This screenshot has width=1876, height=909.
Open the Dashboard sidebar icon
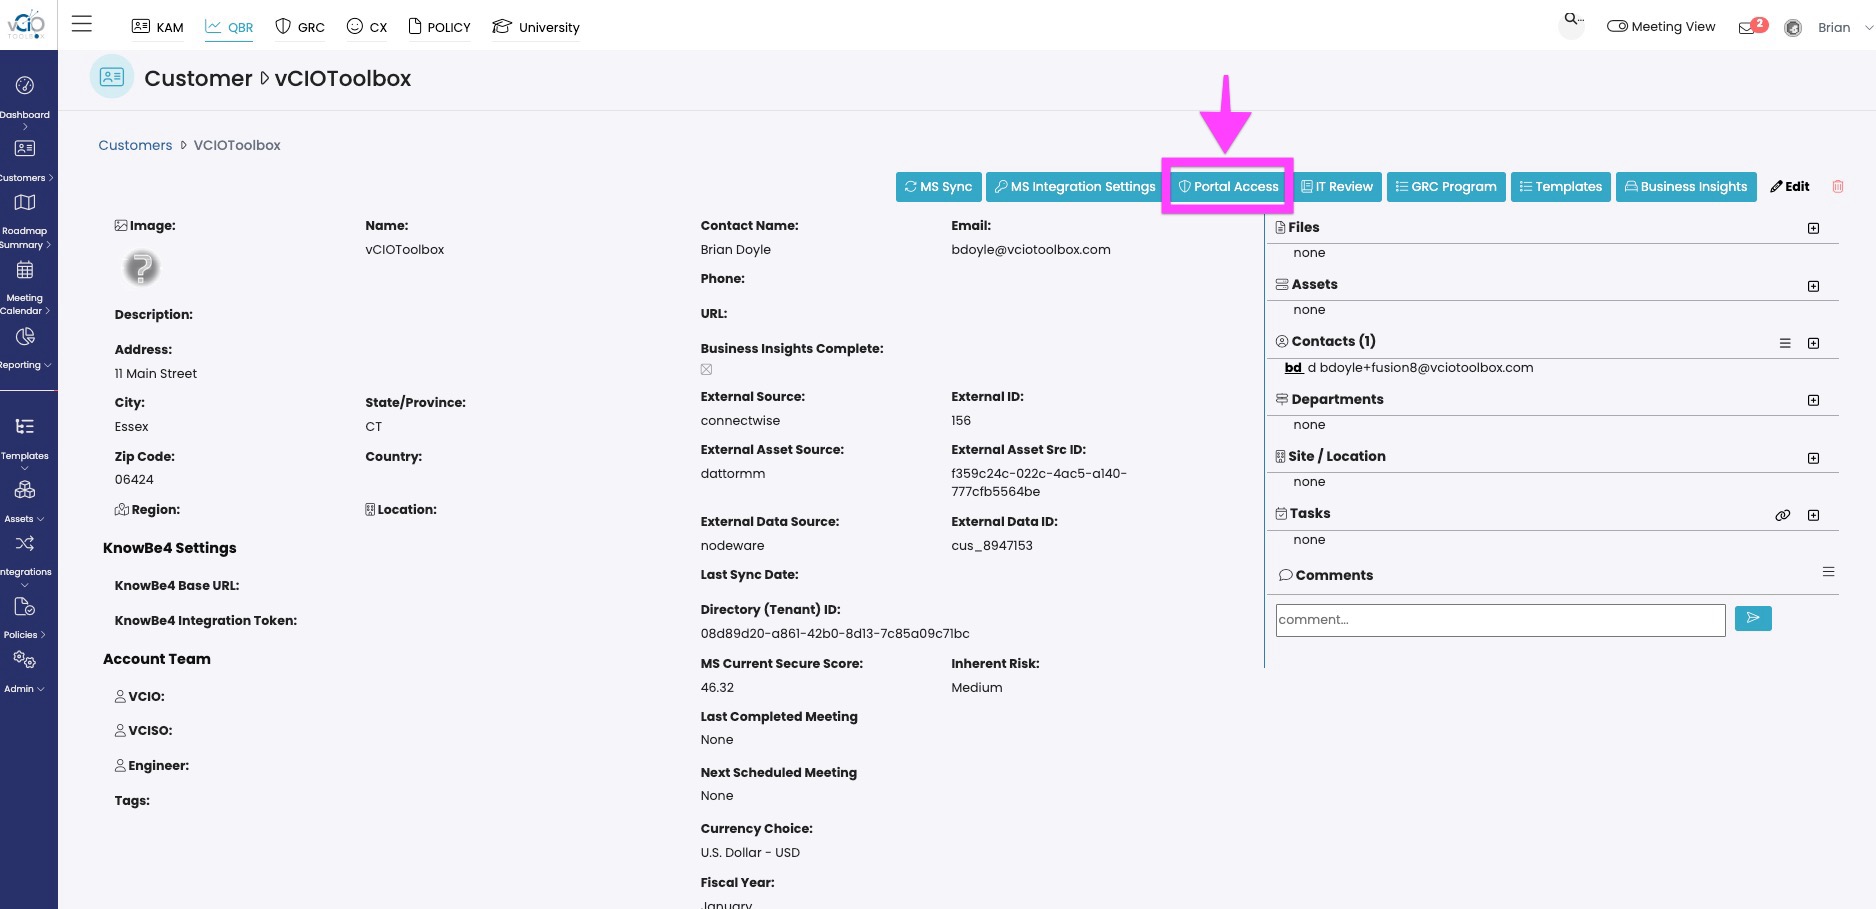coord(25,86)
